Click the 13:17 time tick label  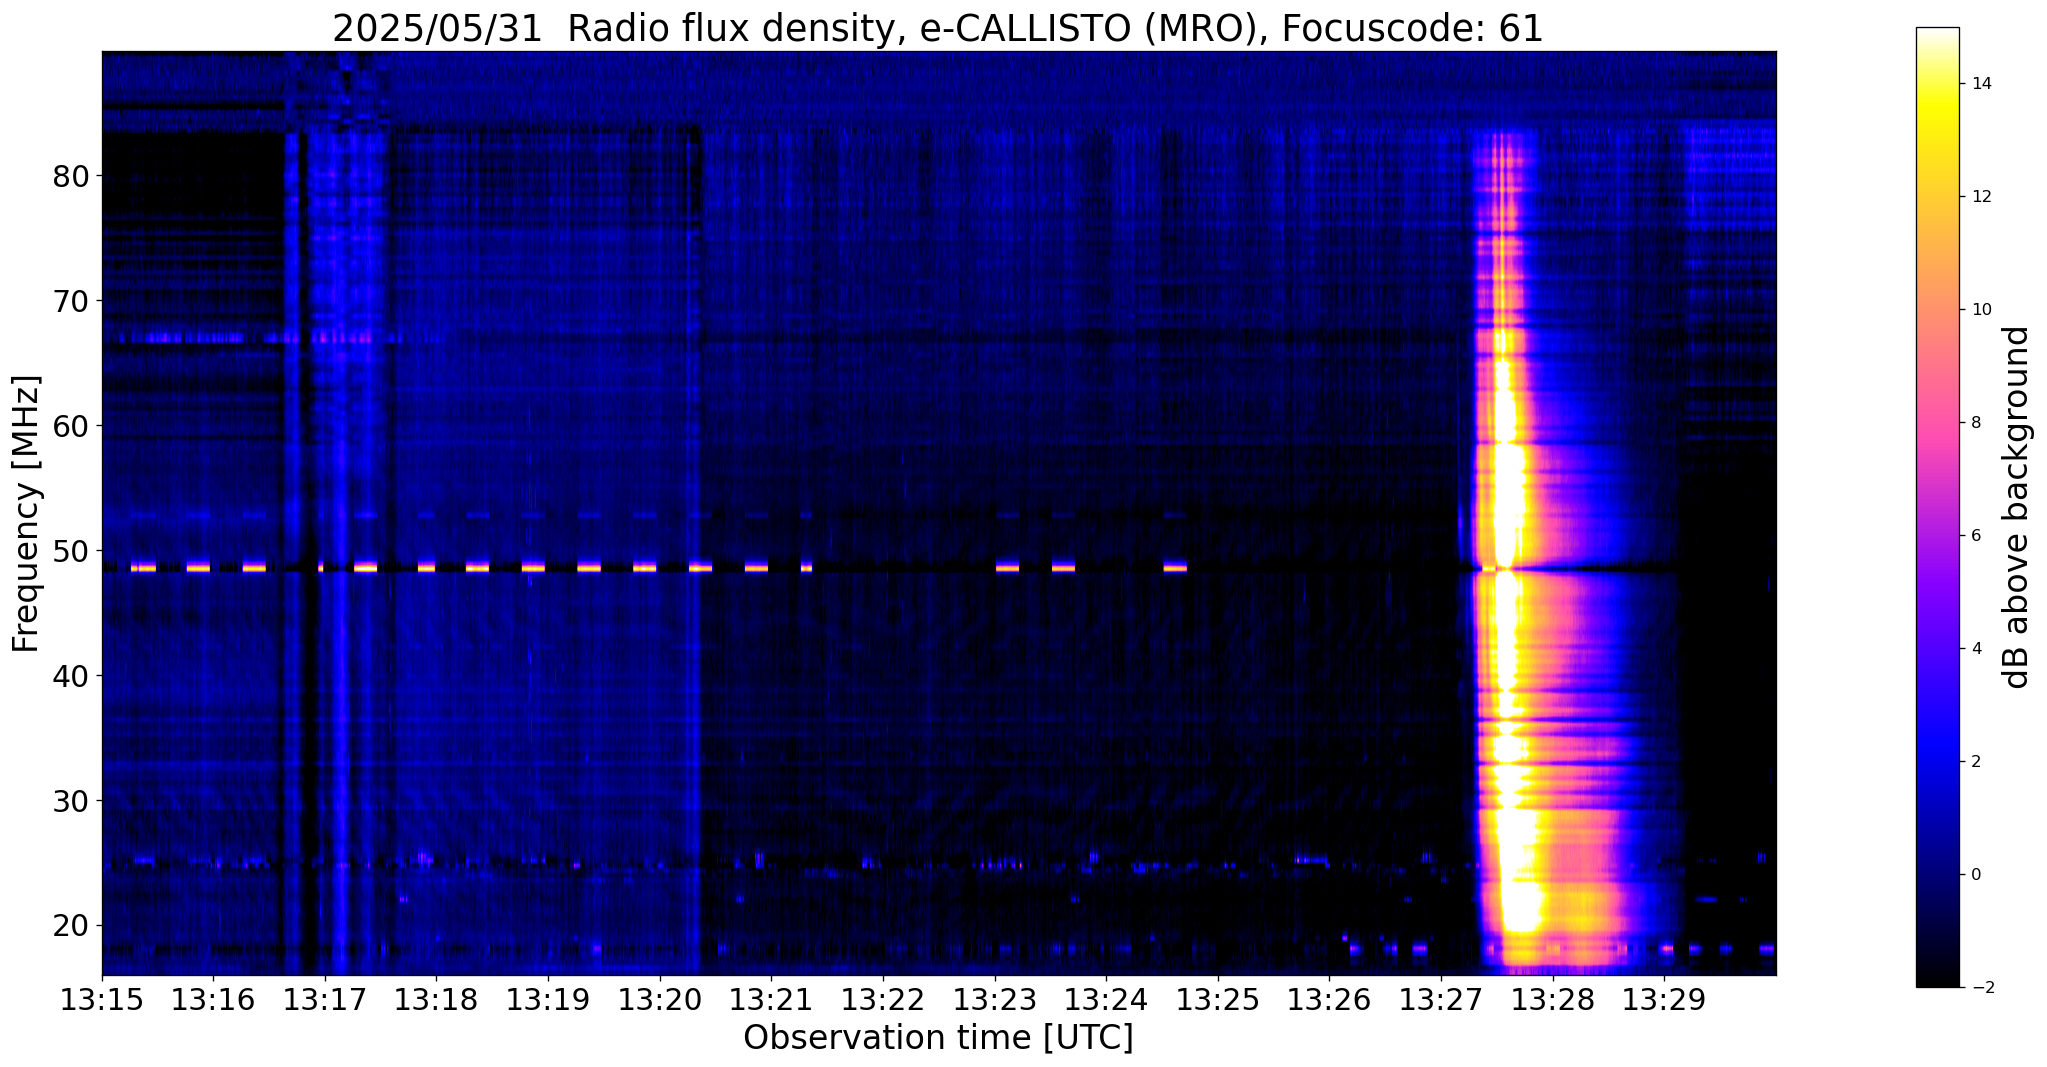pyautogui.click(x=325, y=1000)
